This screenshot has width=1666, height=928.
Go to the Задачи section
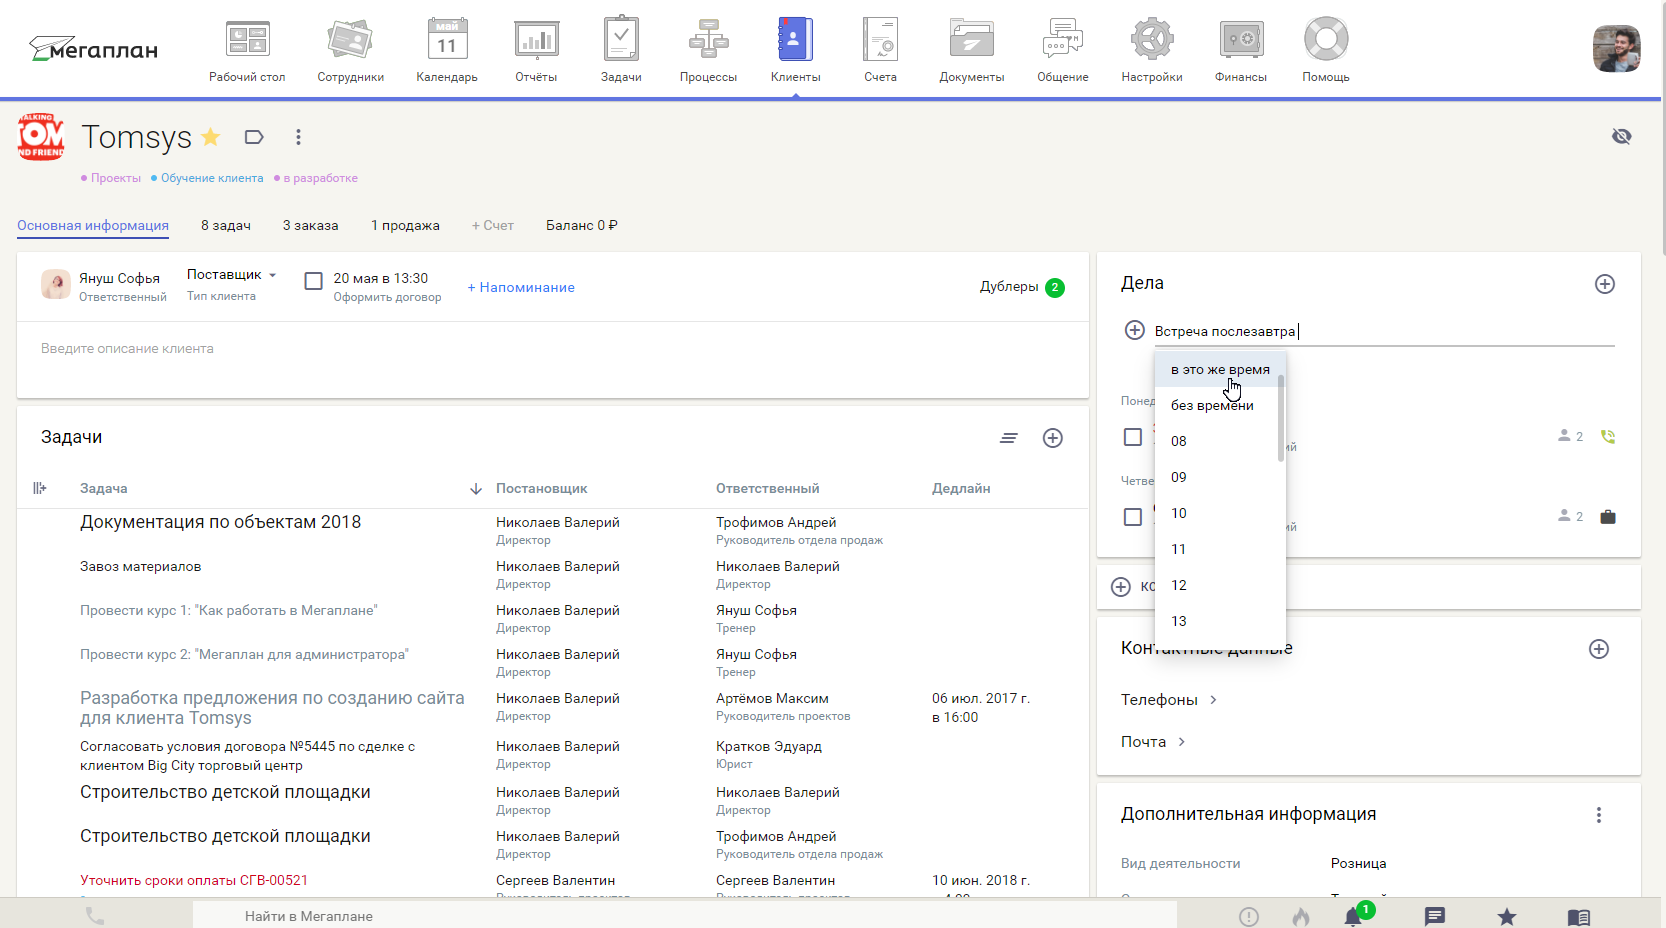point(621,50)
